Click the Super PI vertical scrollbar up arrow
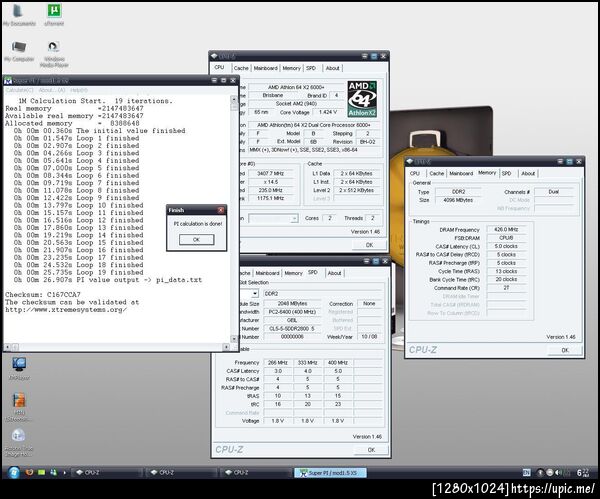 point(234,99)
